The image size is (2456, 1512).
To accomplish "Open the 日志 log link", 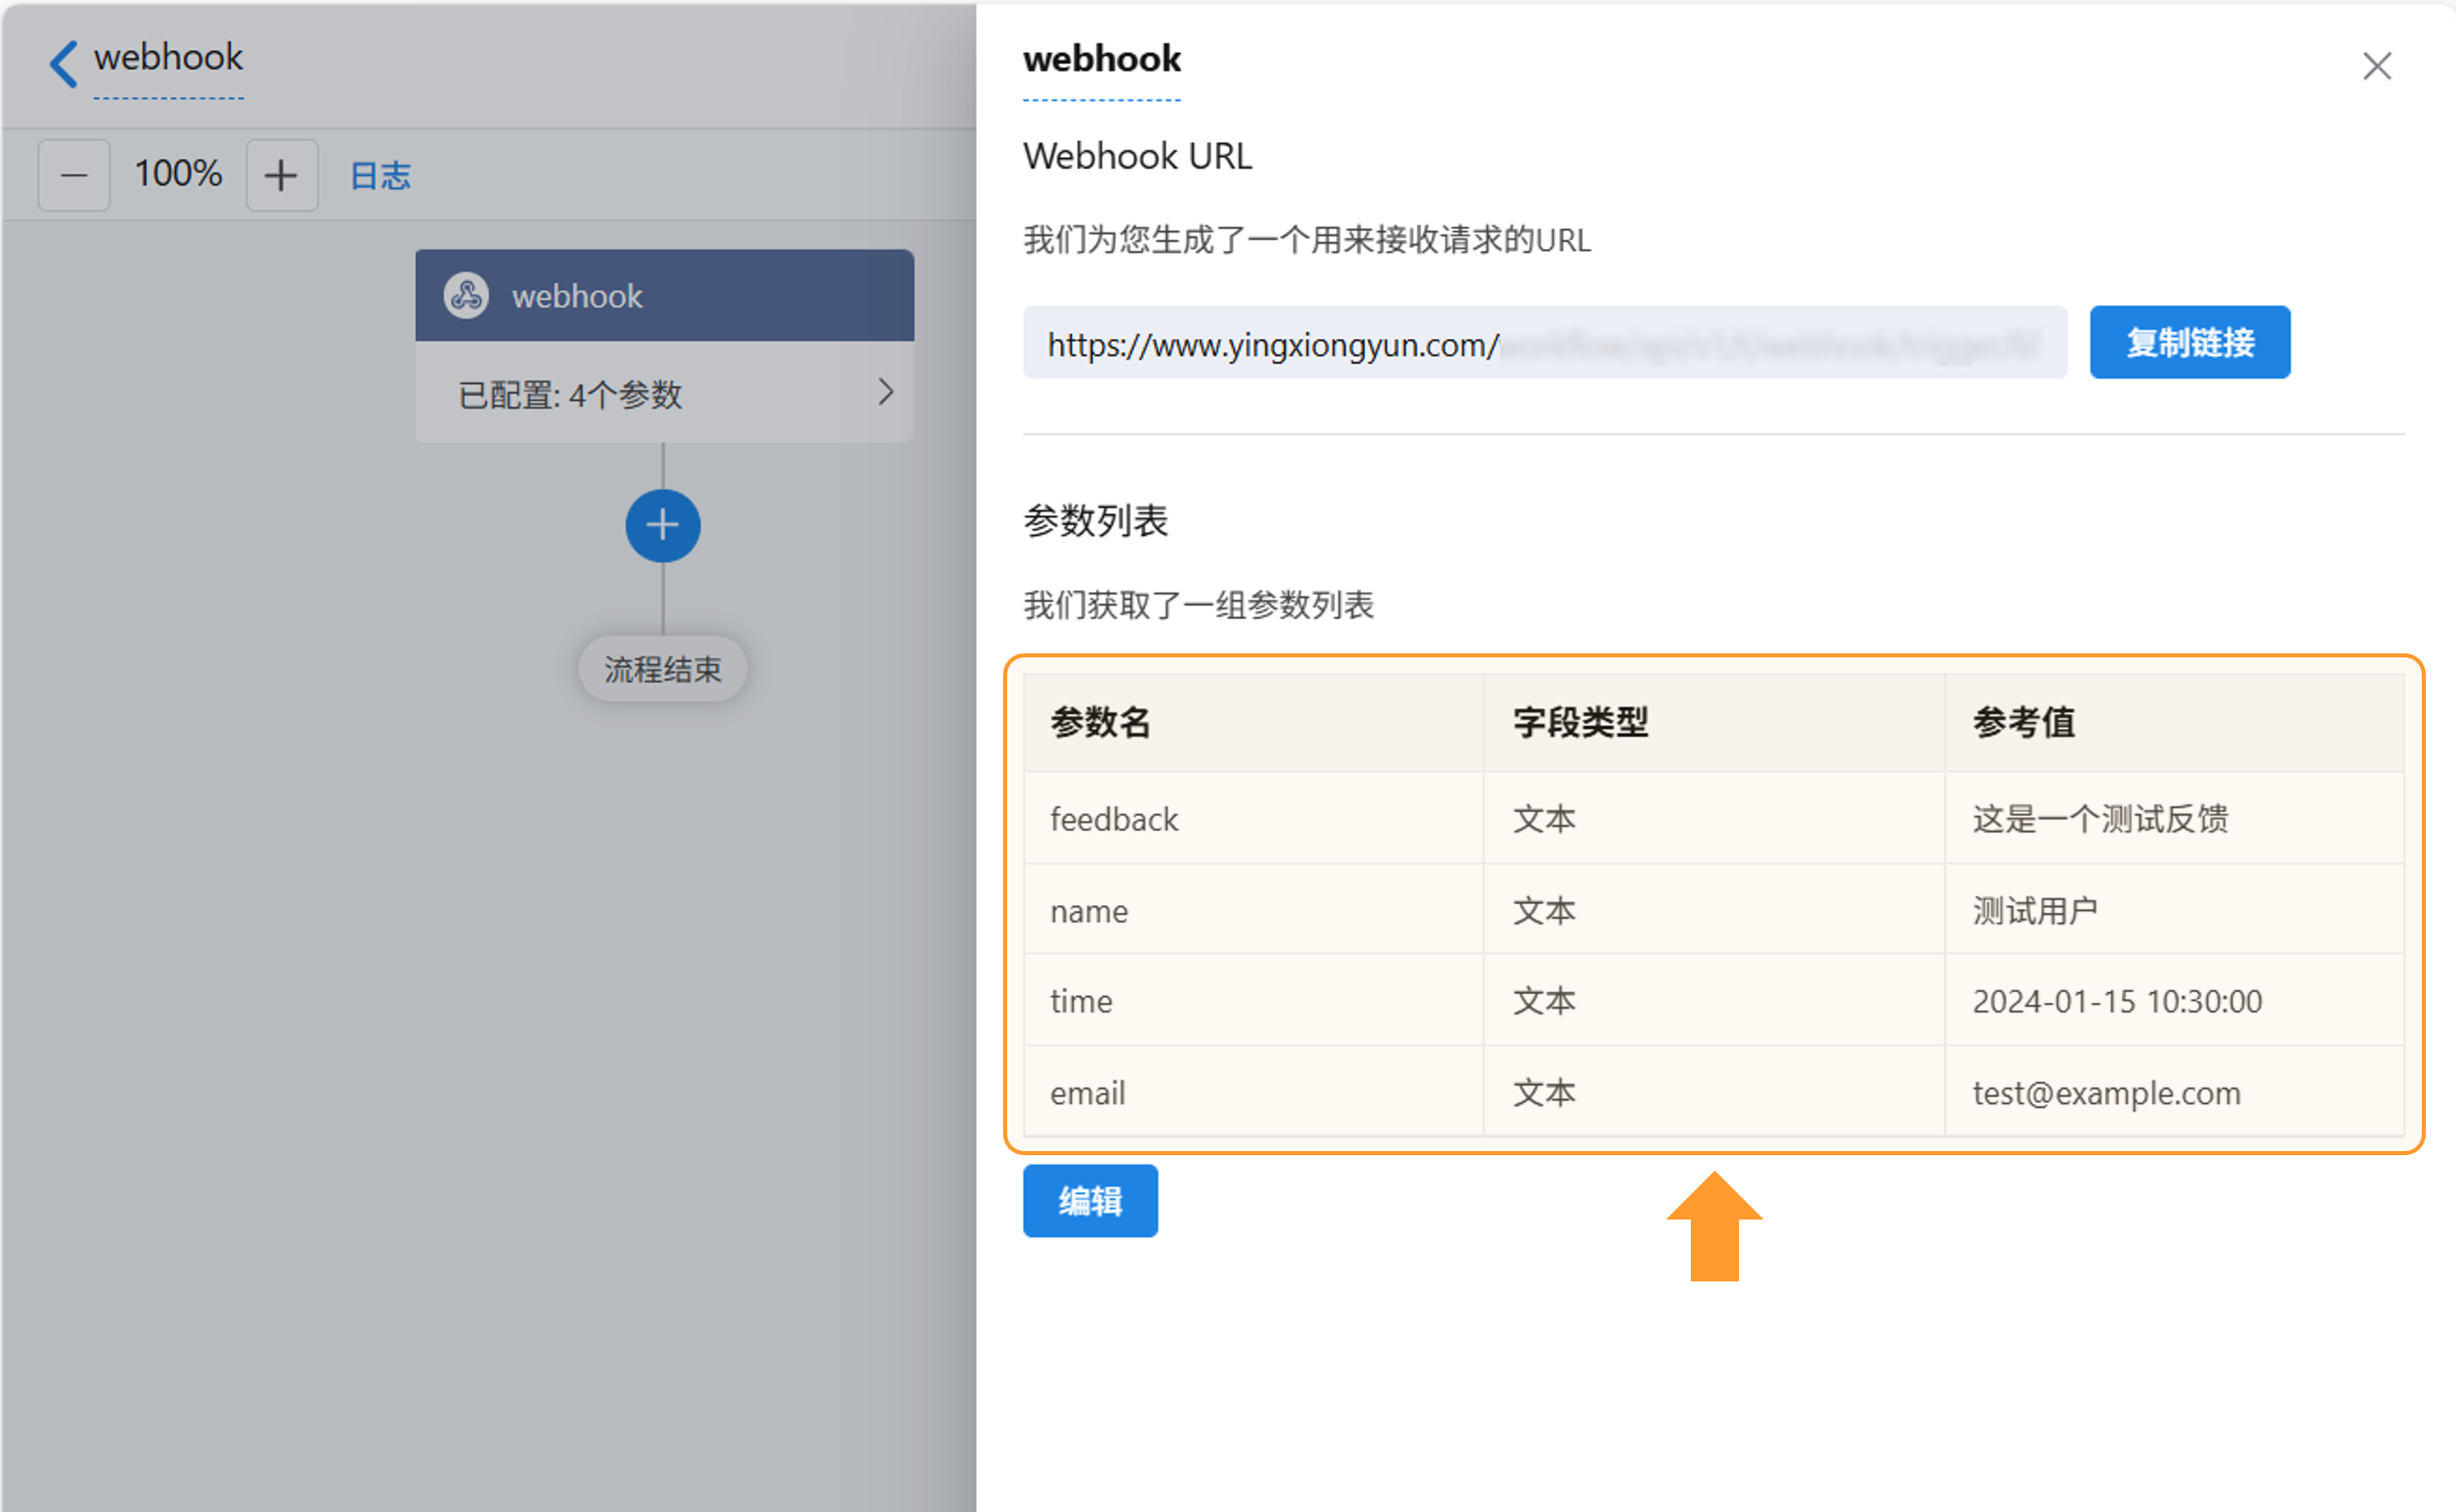I will coord(380,176).
